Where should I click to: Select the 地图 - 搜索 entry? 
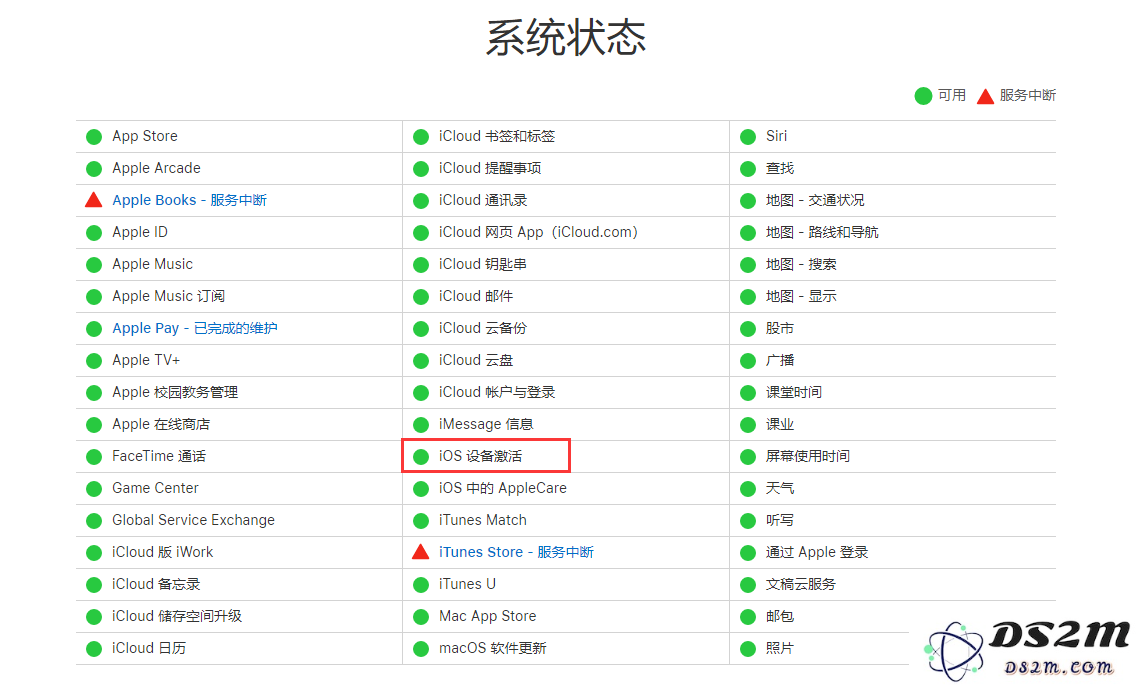point(801,264)
